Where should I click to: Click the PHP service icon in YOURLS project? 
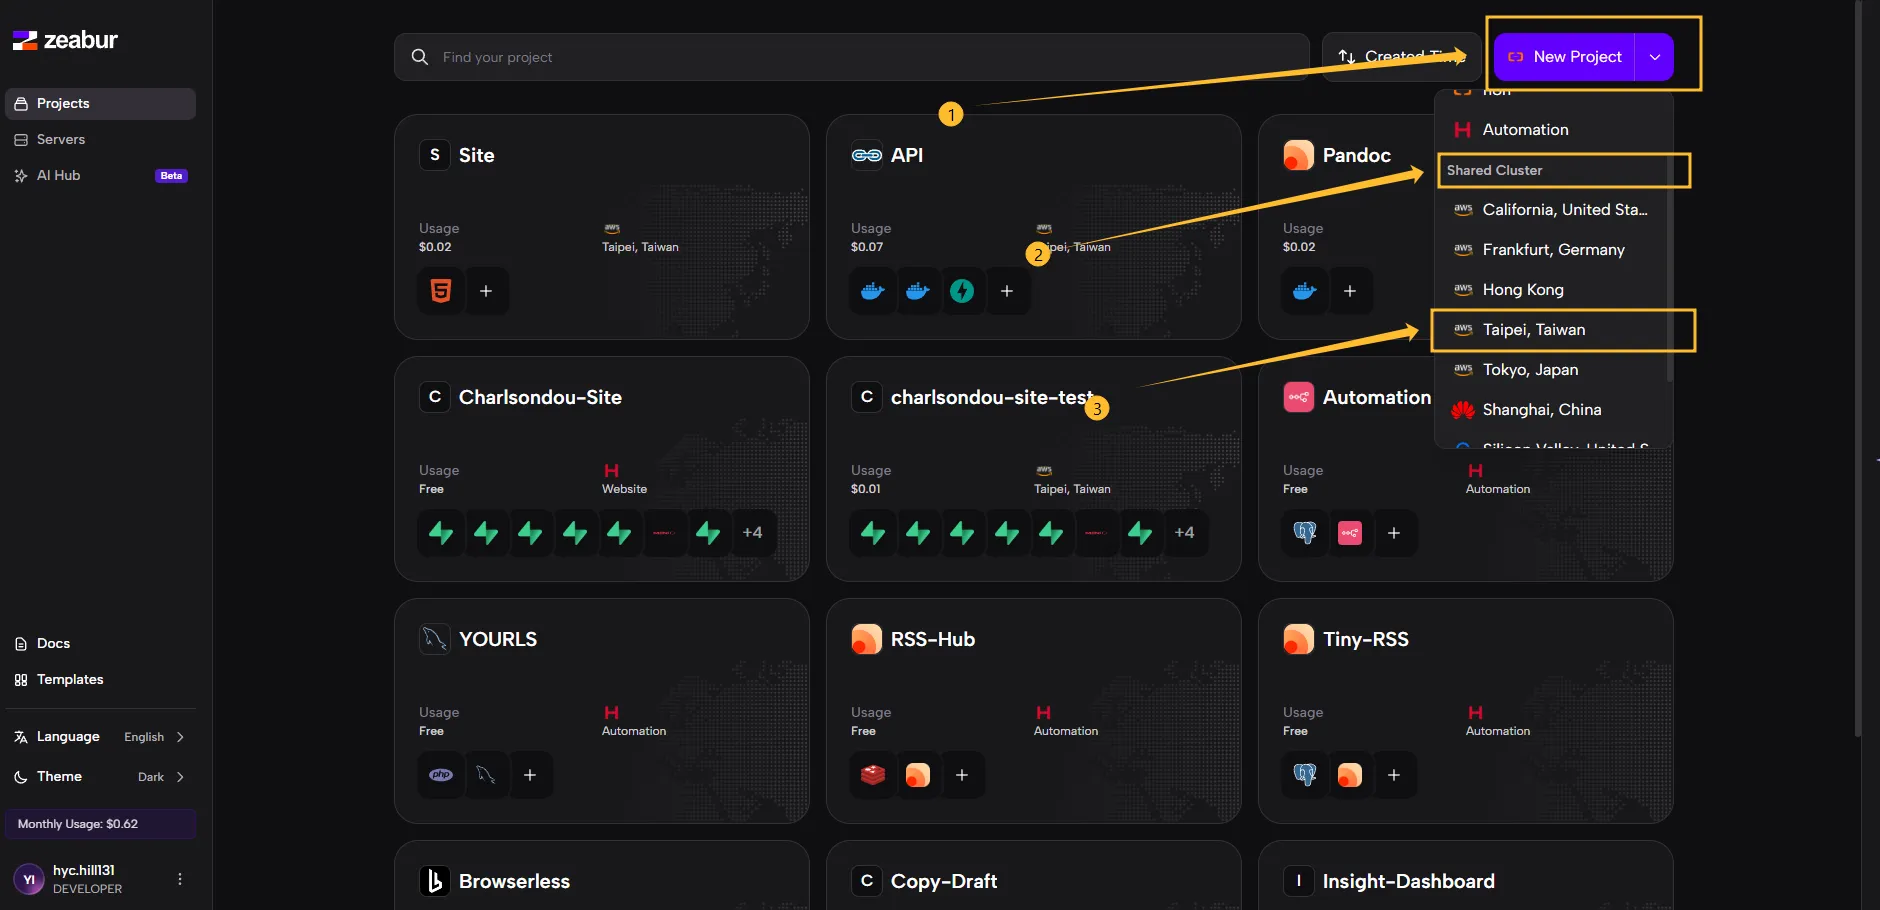coord(441,775)
